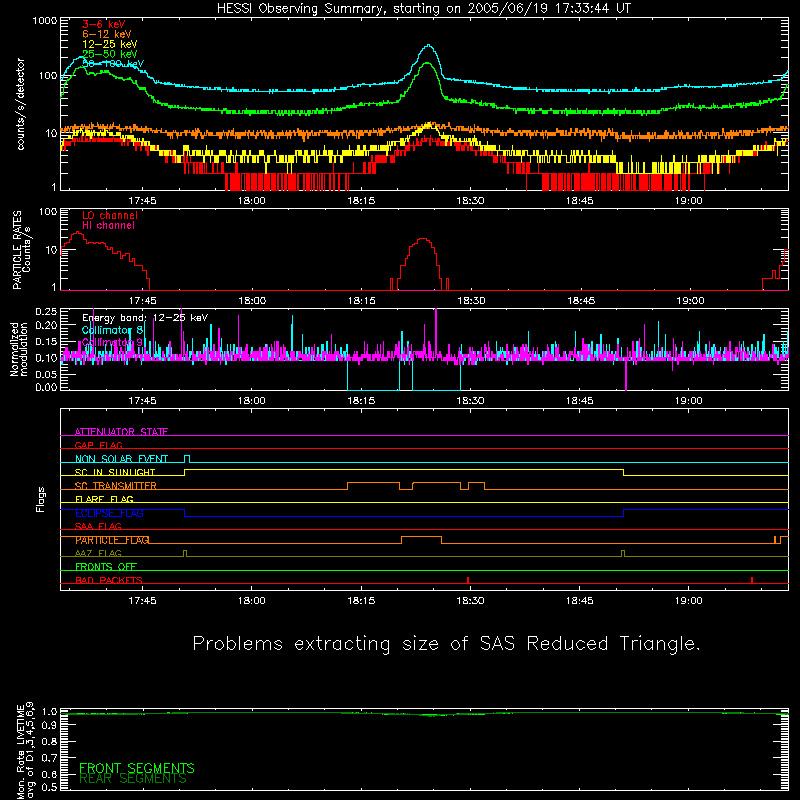
Task: Click the 0.7 tick value on livetime axis
Action: point(49,758)
